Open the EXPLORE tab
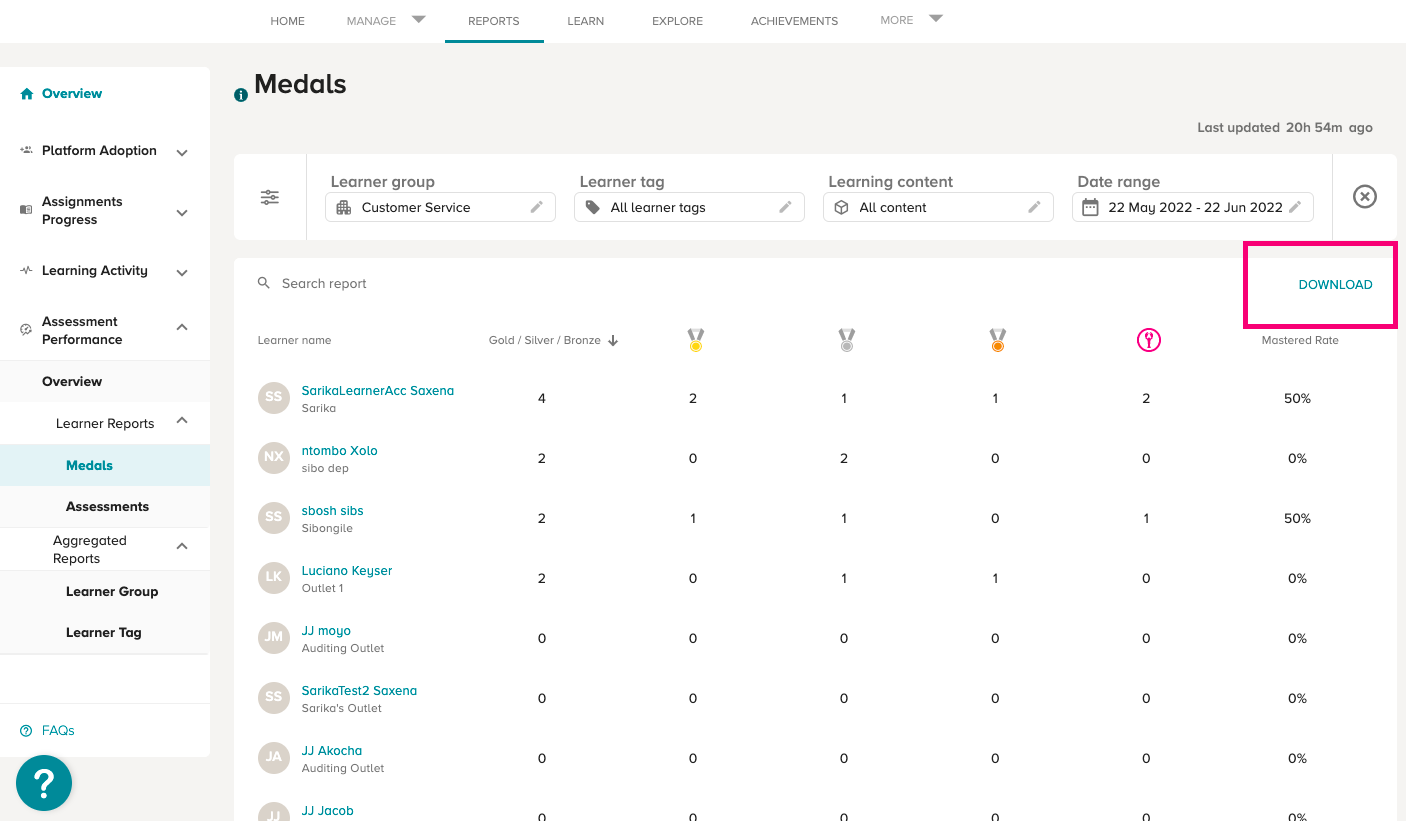 pyautogui.click(x=677, y=21)
